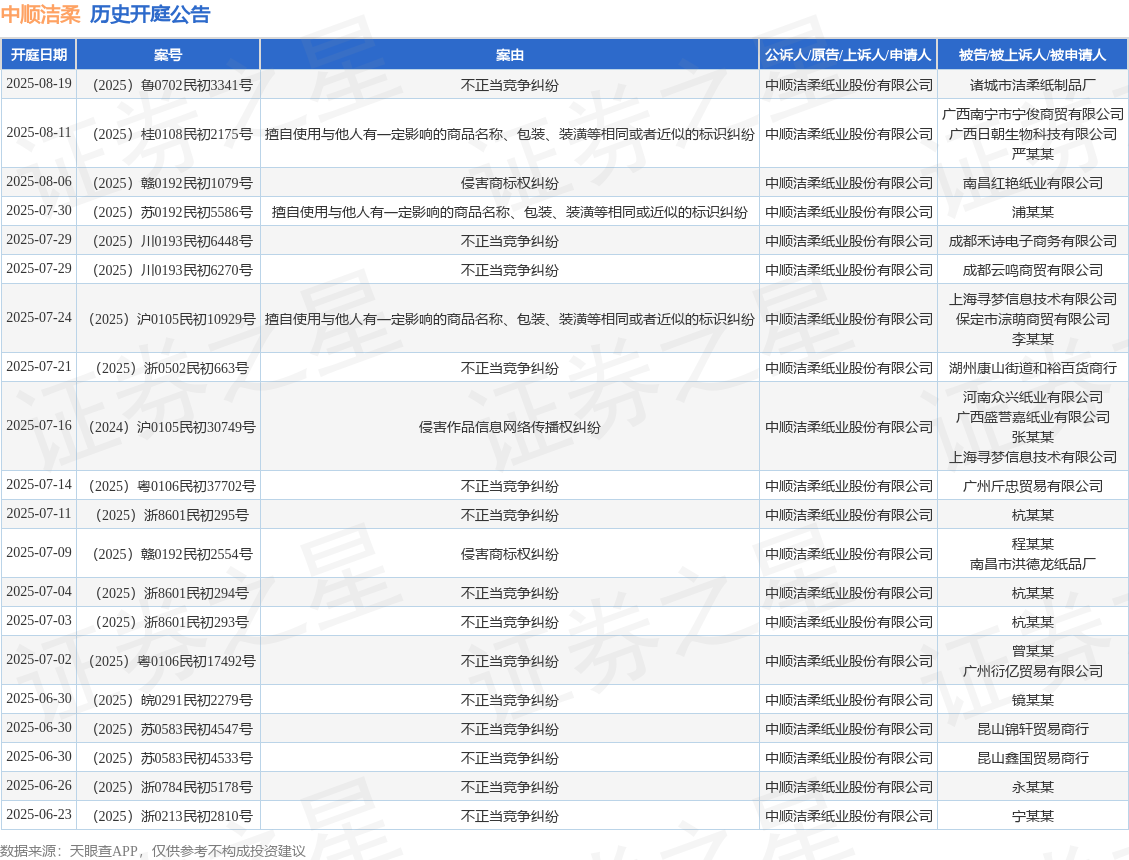This screenshot has height=860, width=1129.
Task: Select defendant 广西日朝生物科技有限公司
Action: tap(1033, 134)
